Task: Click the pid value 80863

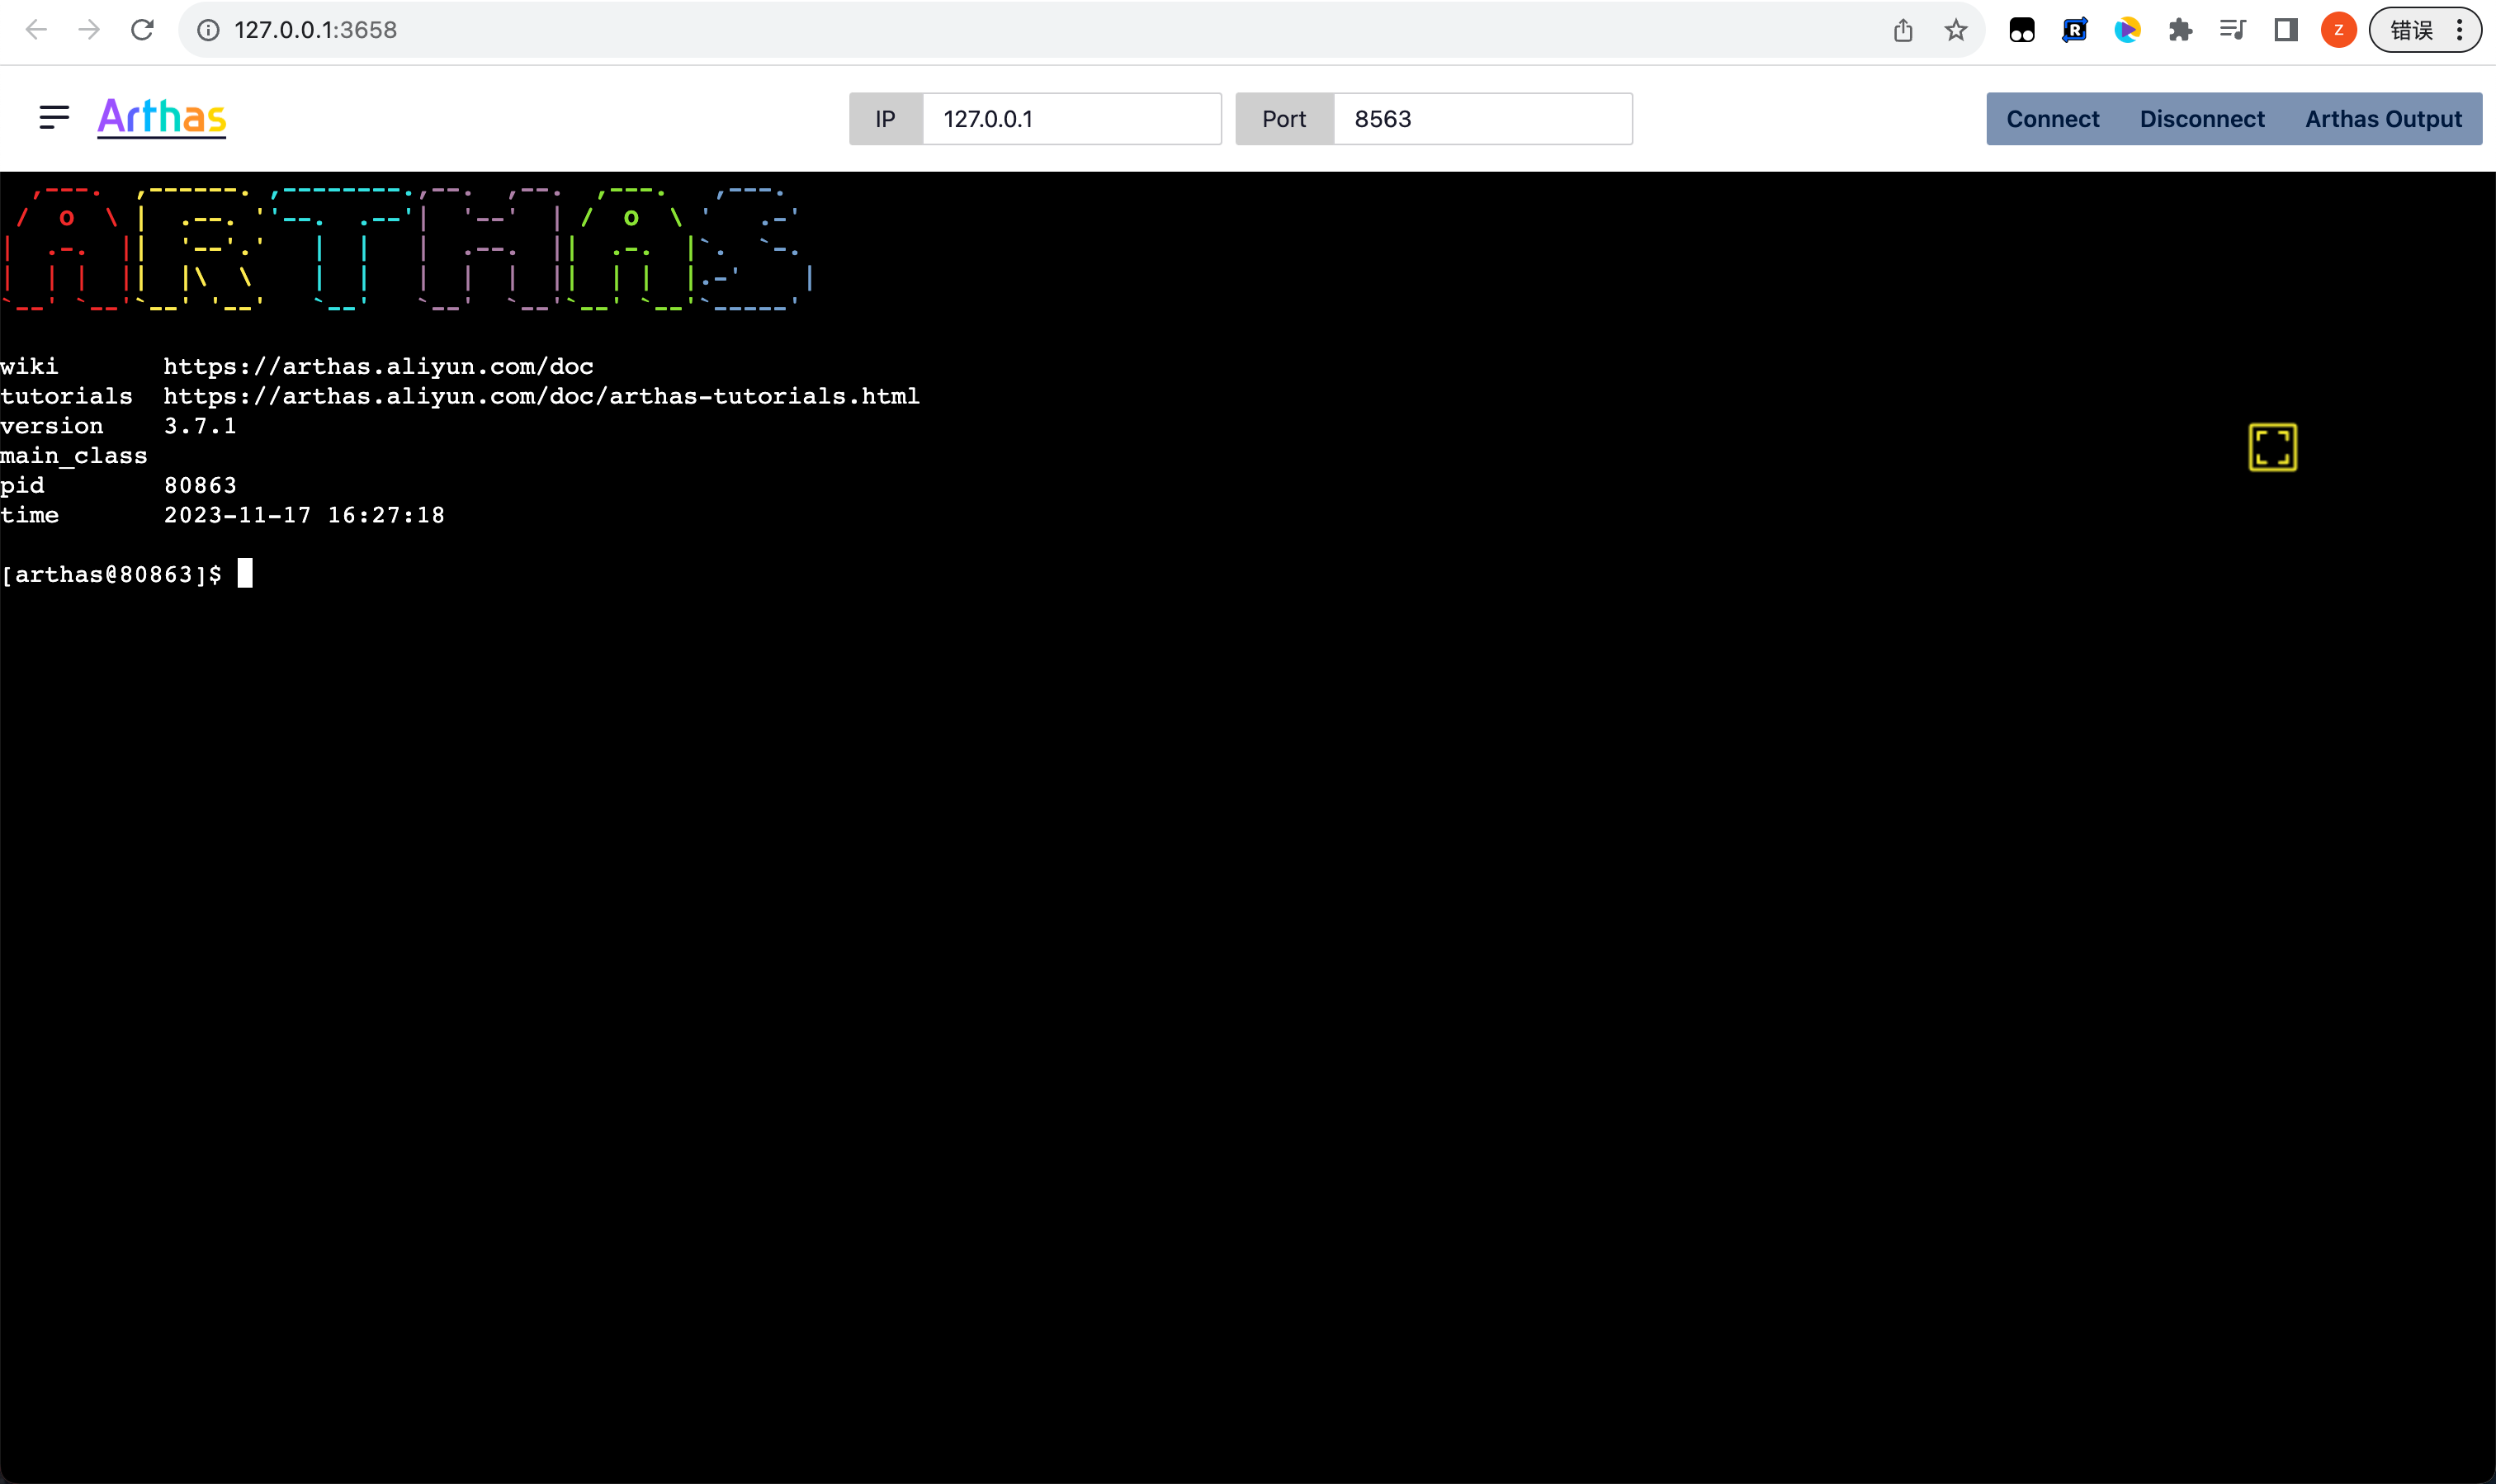Action: [x=200, y=485]
